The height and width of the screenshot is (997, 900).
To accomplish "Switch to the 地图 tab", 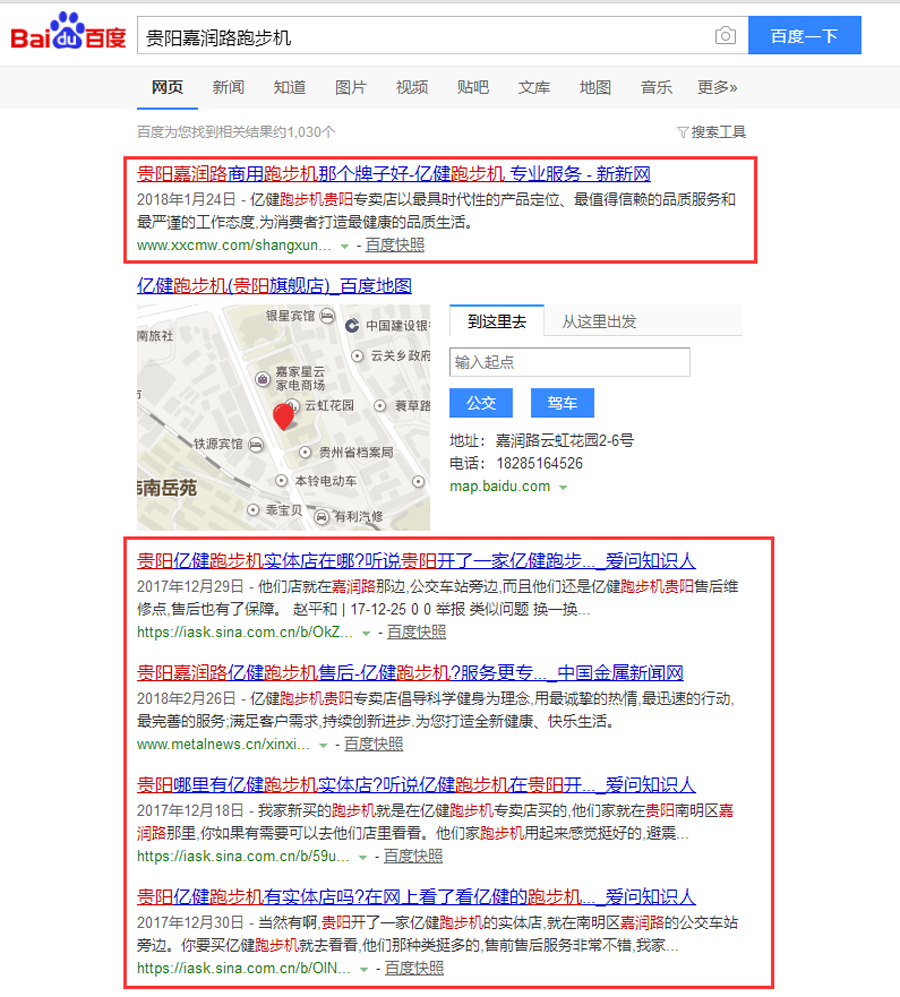I will pos(595,87).
